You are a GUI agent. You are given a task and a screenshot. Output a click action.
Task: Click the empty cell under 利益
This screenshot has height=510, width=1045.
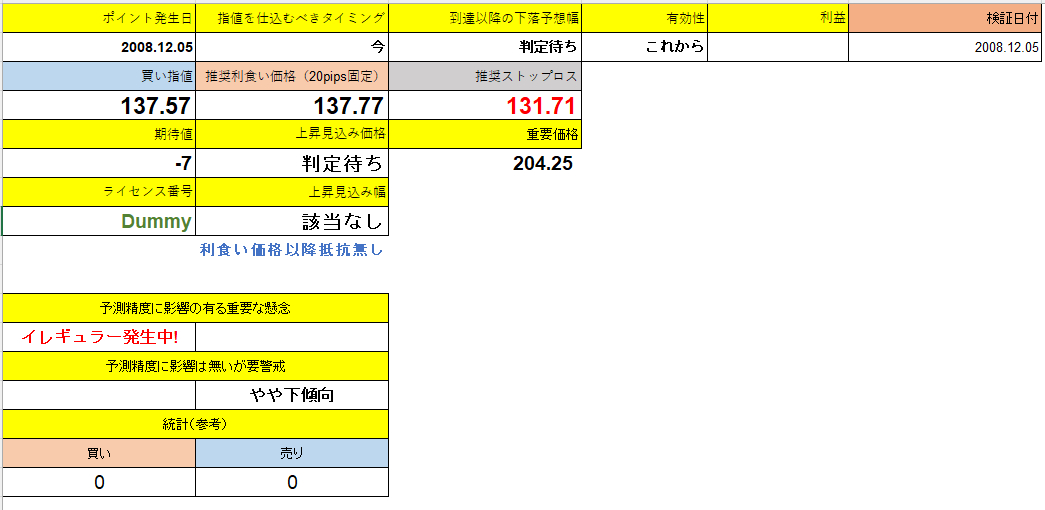778,47
